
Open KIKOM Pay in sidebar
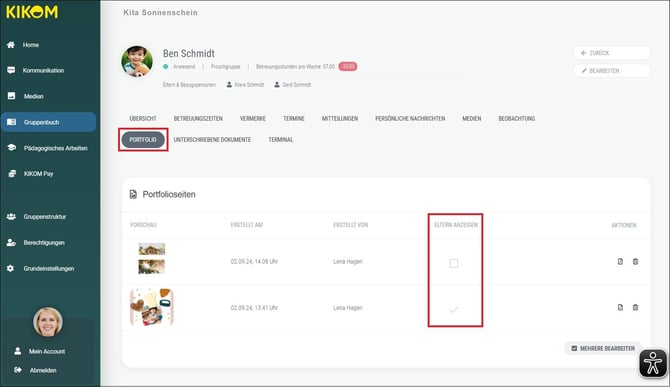pyautogui.click(x=38, y=174)
